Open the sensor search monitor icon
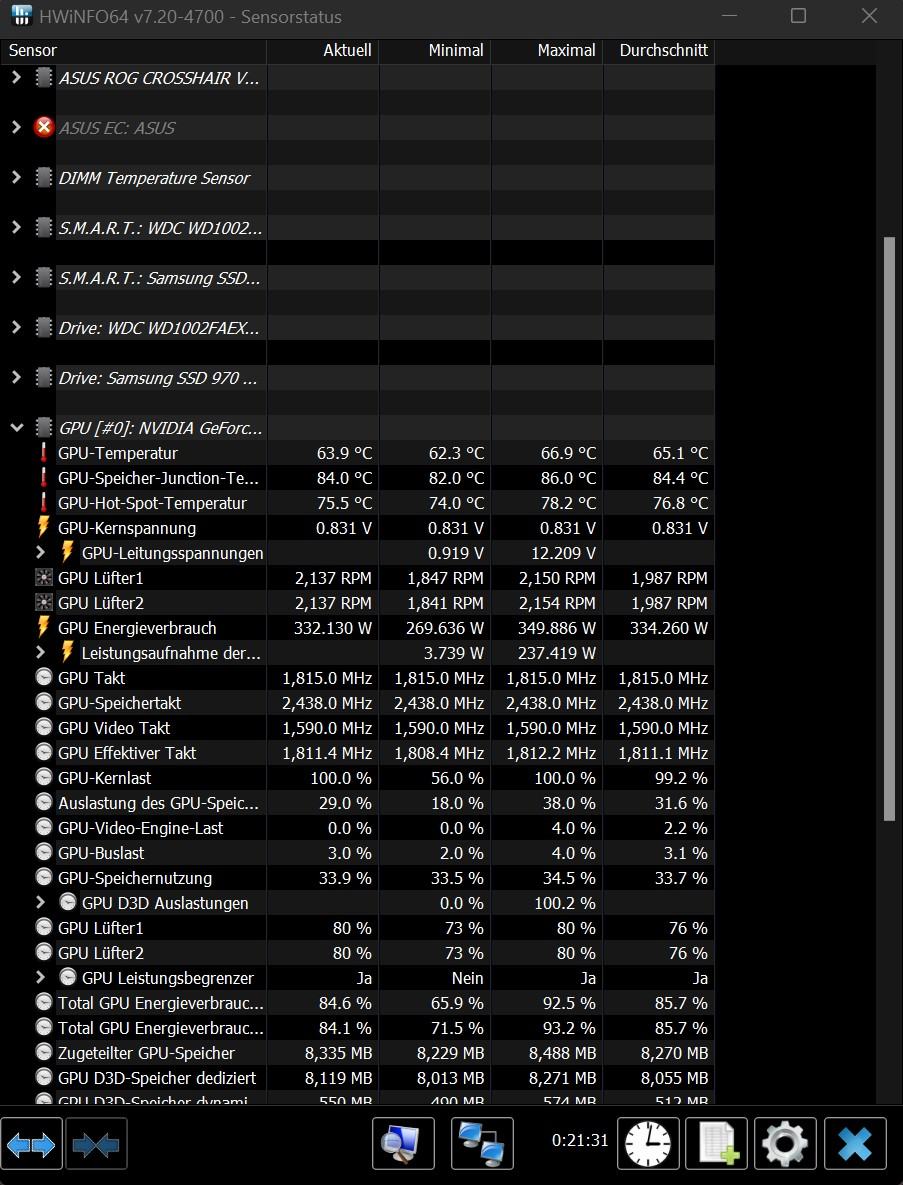Viewport: 903px width, 1185px height. 404,1143
